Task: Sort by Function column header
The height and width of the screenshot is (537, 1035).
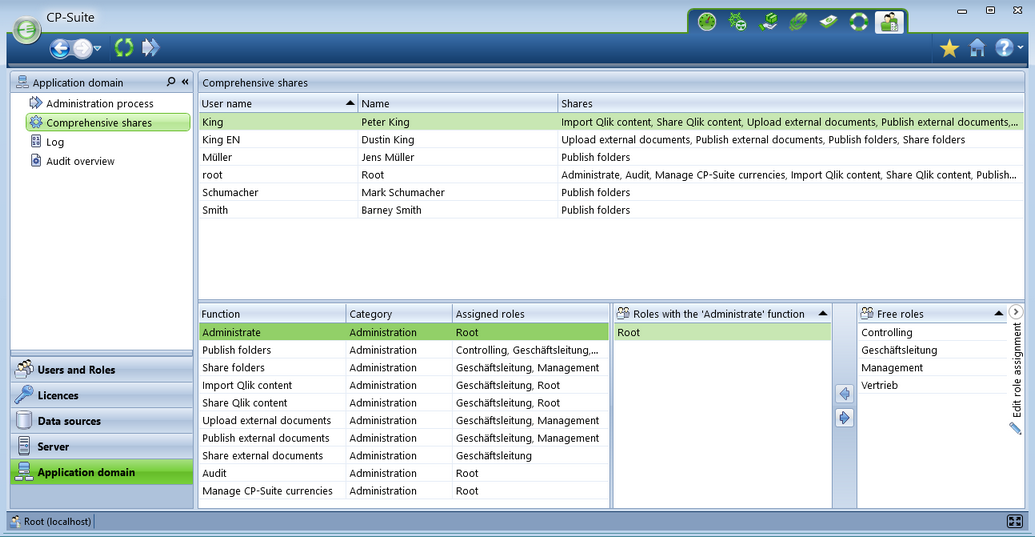Action: point(272,314)
